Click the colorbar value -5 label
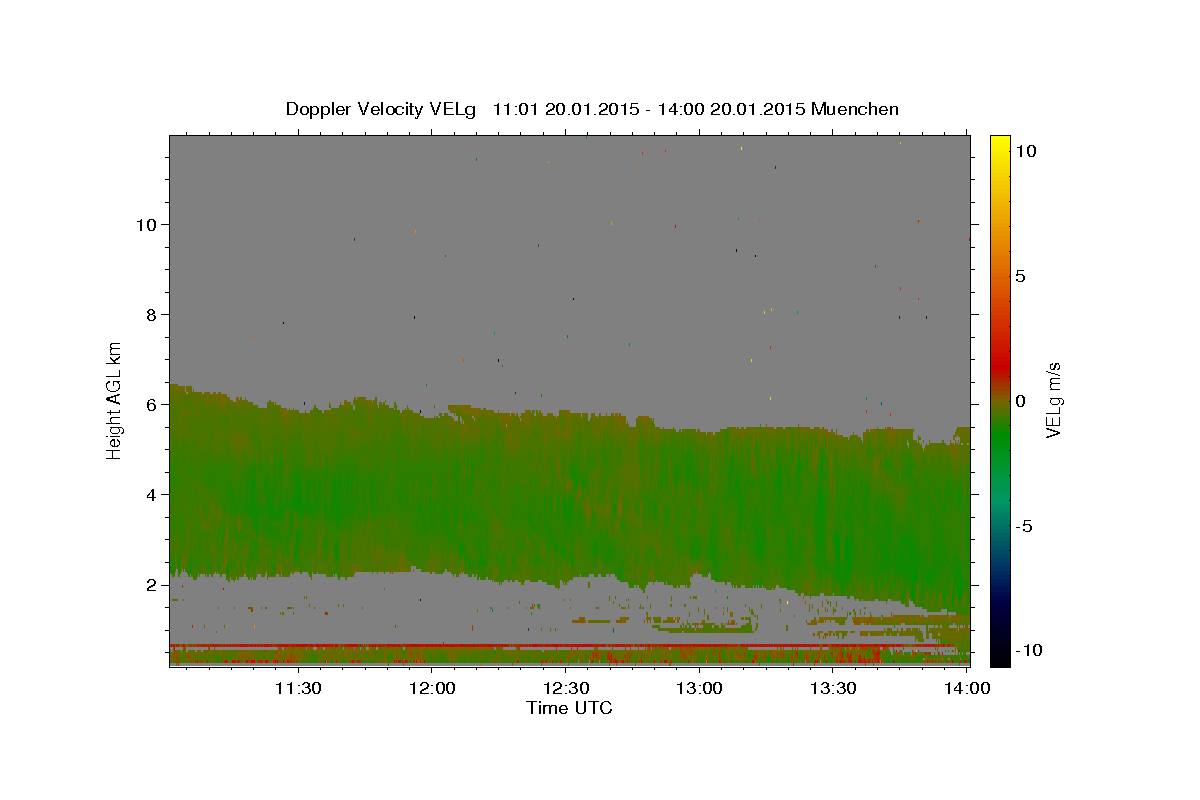Viewport: 1200px width, 800px height. pyautogui.click(x=1023, y=526)
